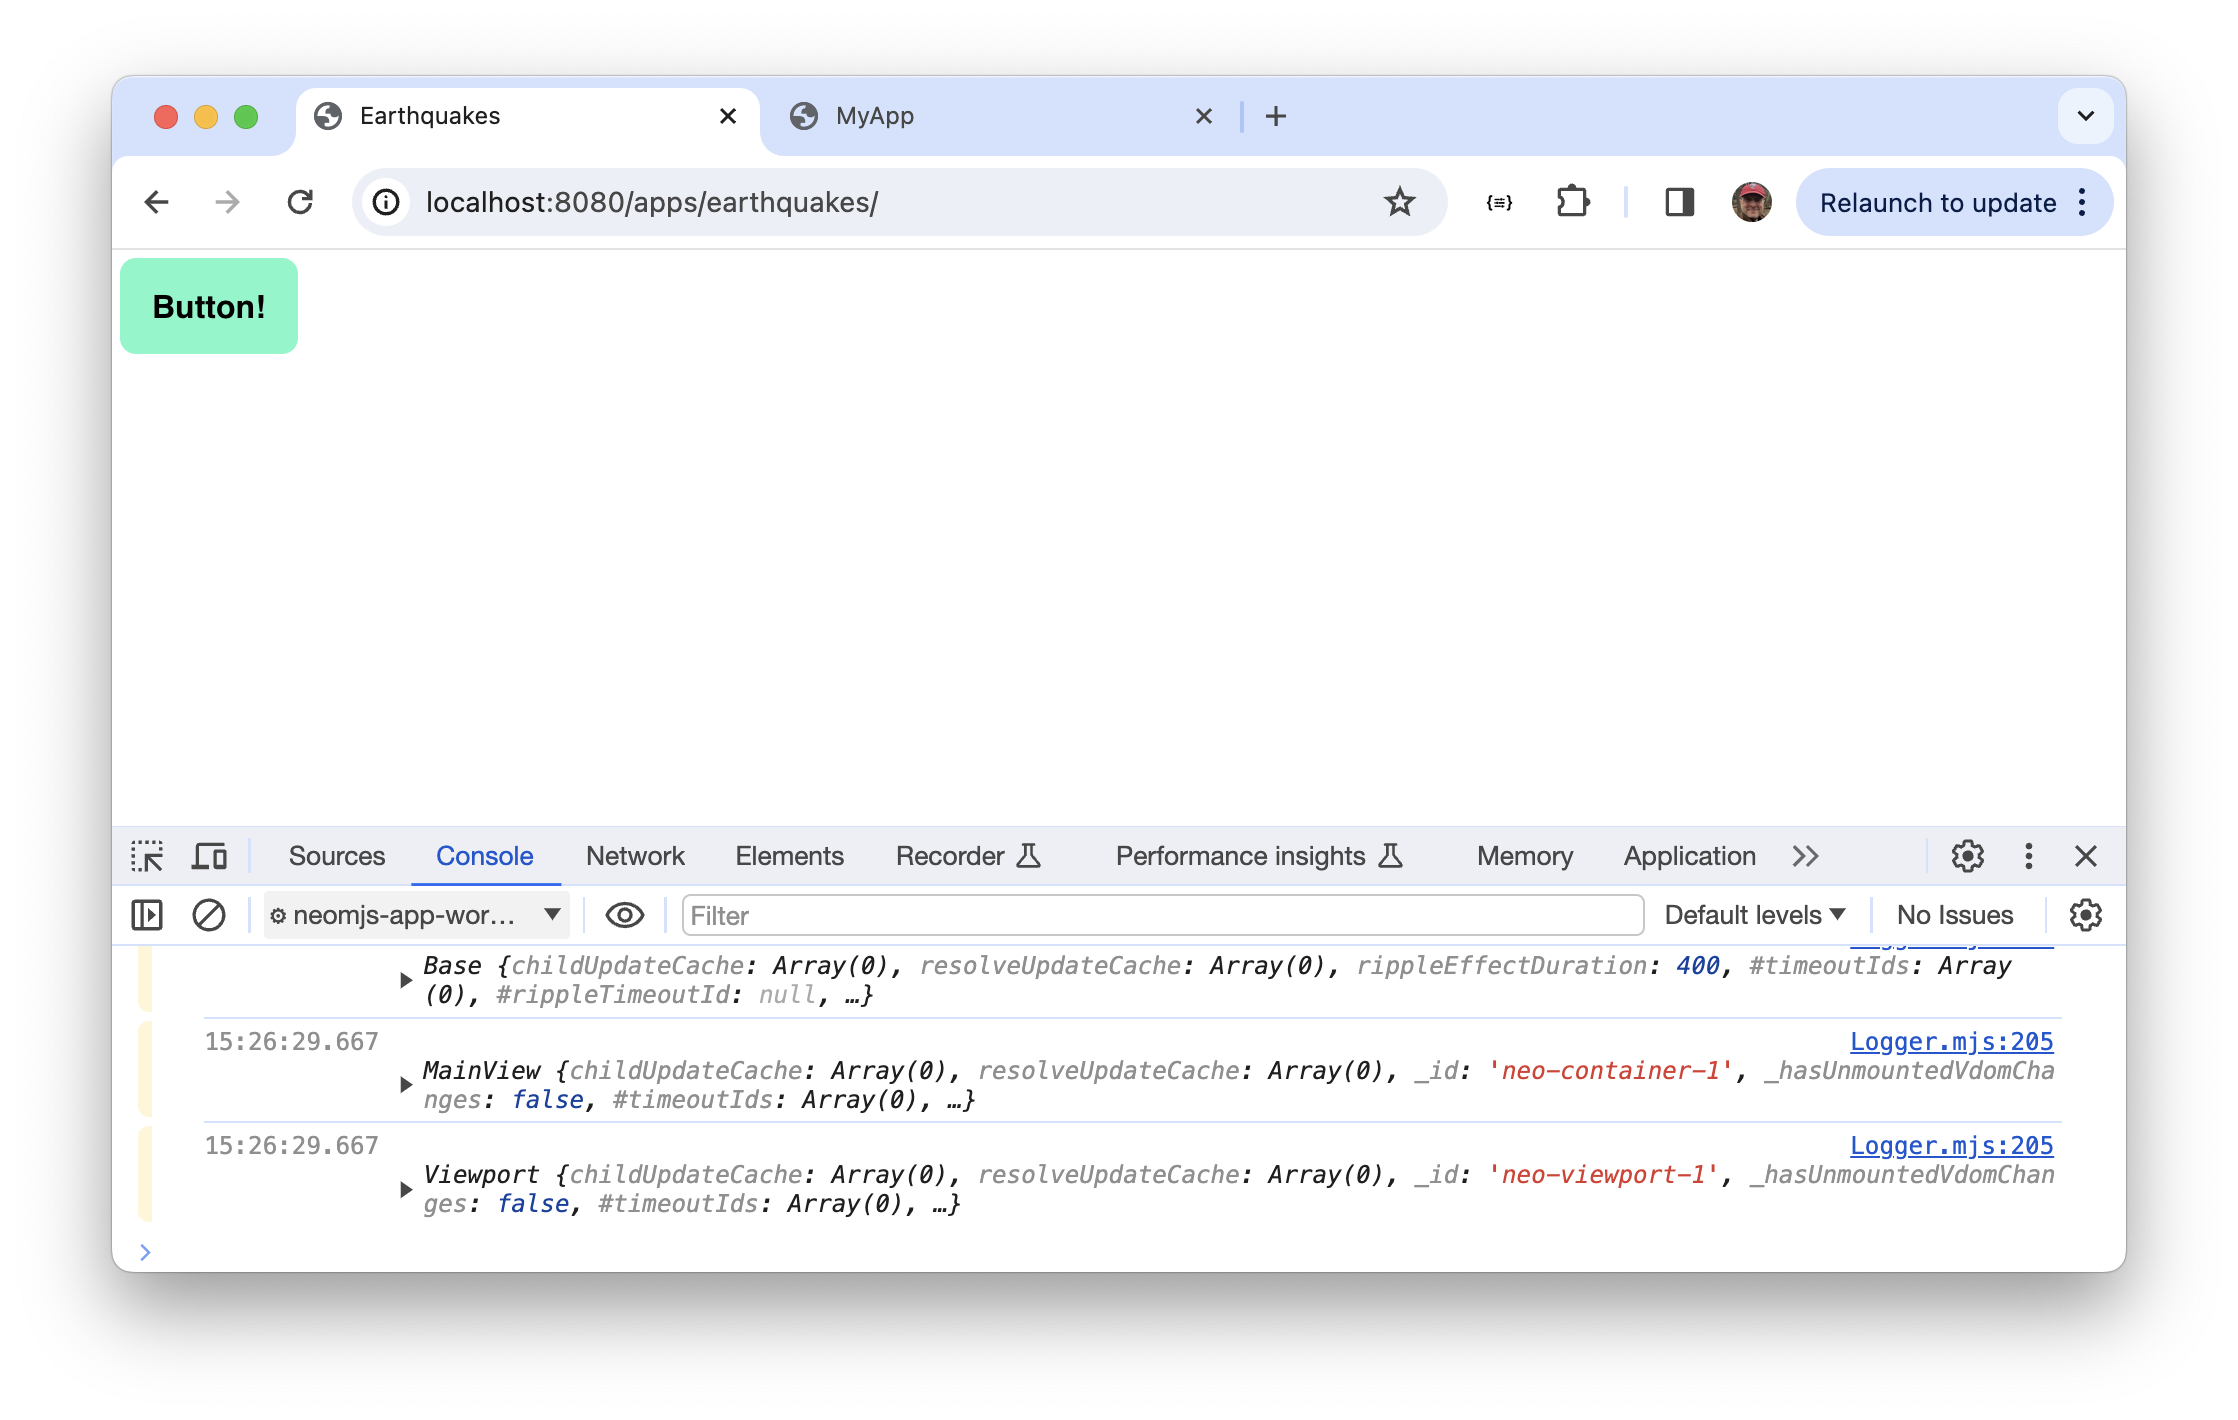Switch to the MyApp browser tab

[875, 116]
